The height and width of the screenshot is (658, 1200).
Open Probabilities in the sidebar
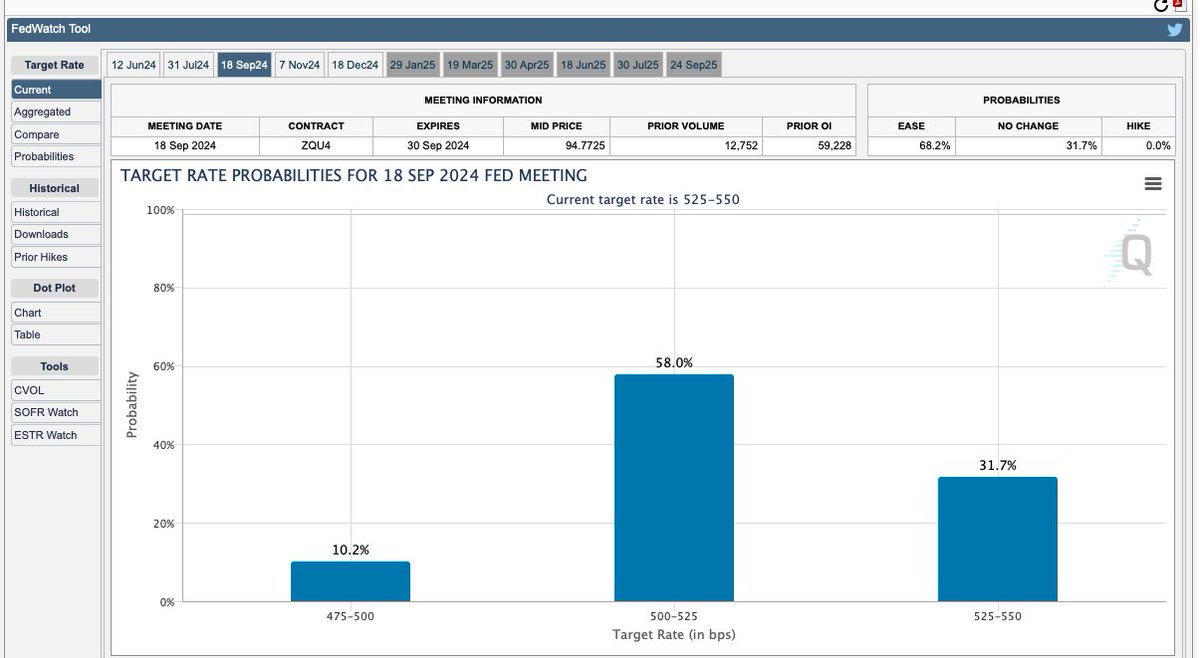[x=56, y=157]
